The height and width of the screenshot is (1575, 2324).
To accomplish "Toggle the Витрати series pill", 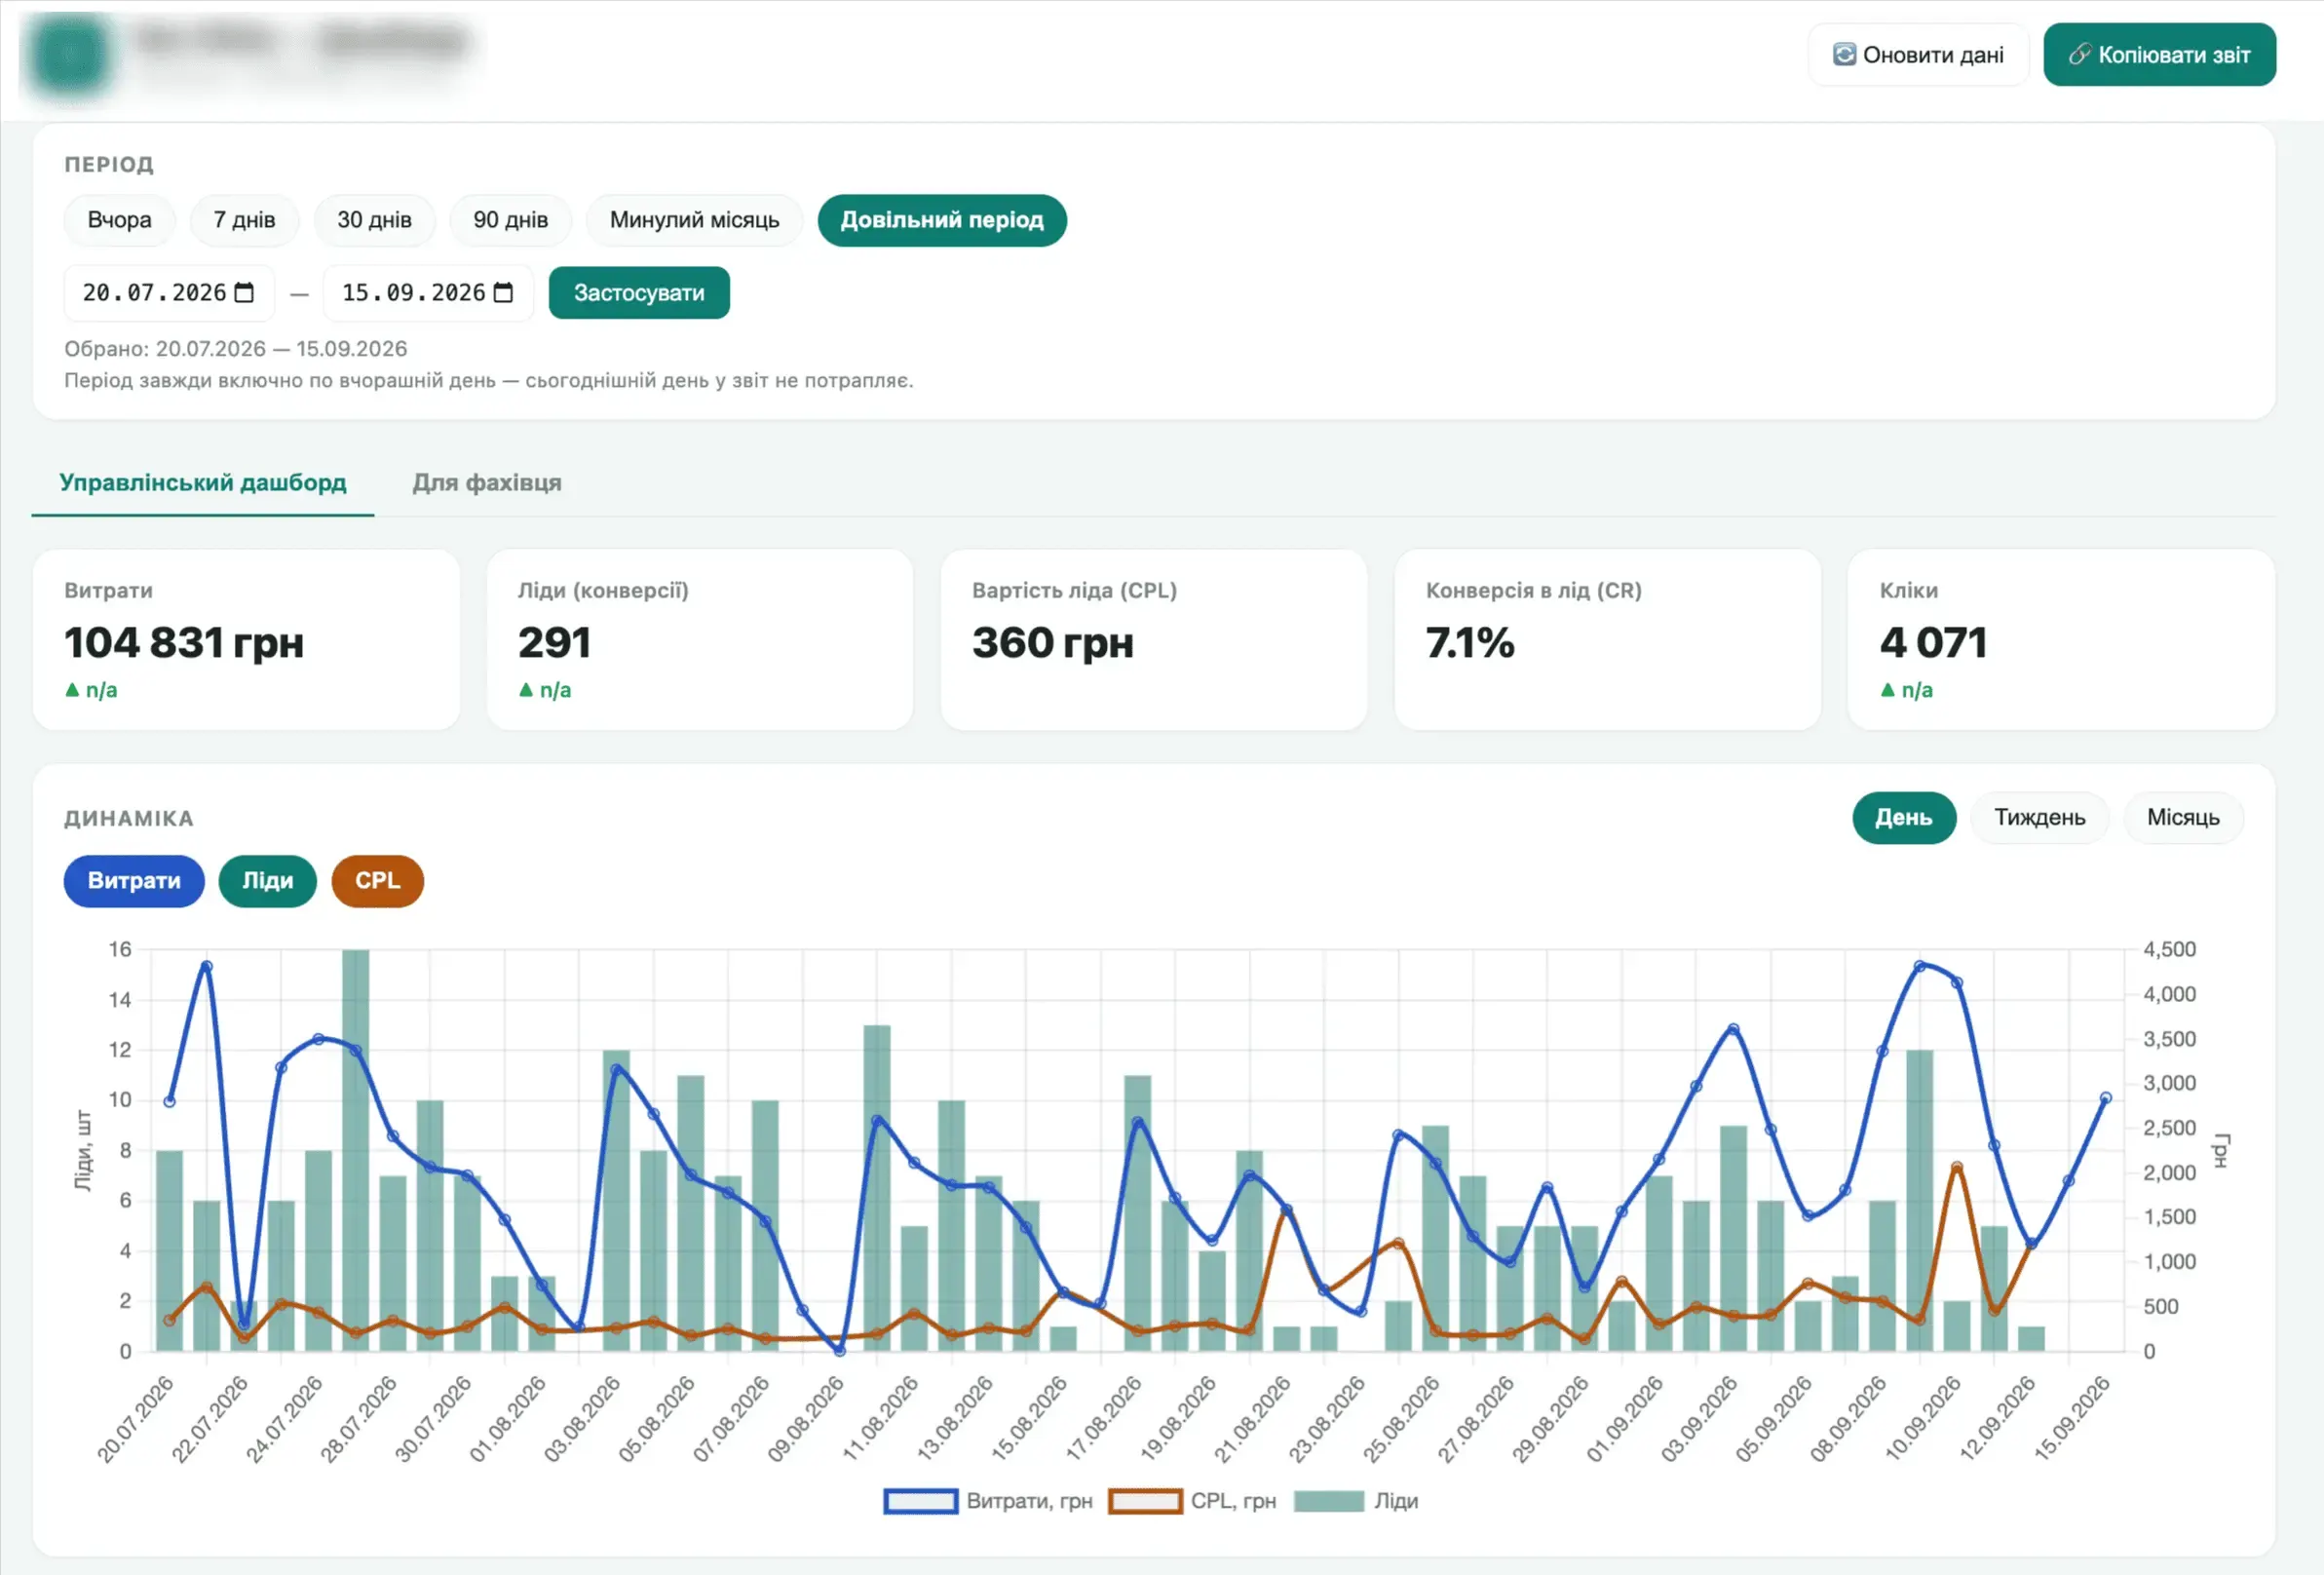I will (x=134, y=881).
